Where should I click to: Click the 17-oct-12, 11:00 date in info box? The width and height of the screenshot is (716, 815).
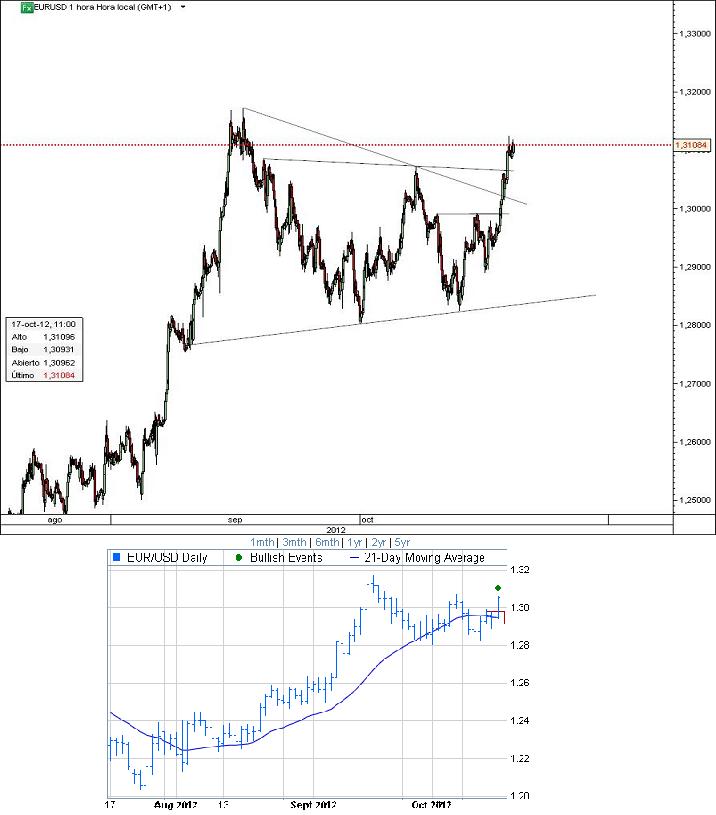[x=44, y=324]
